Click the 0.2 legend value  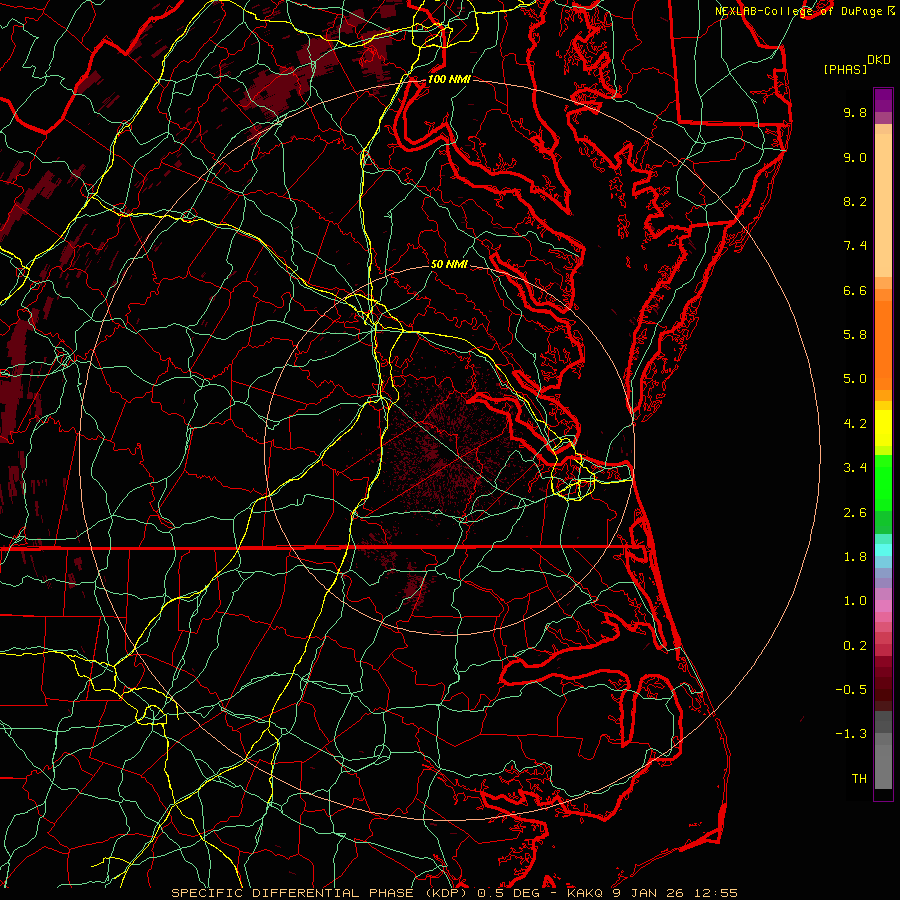[855, 646]
